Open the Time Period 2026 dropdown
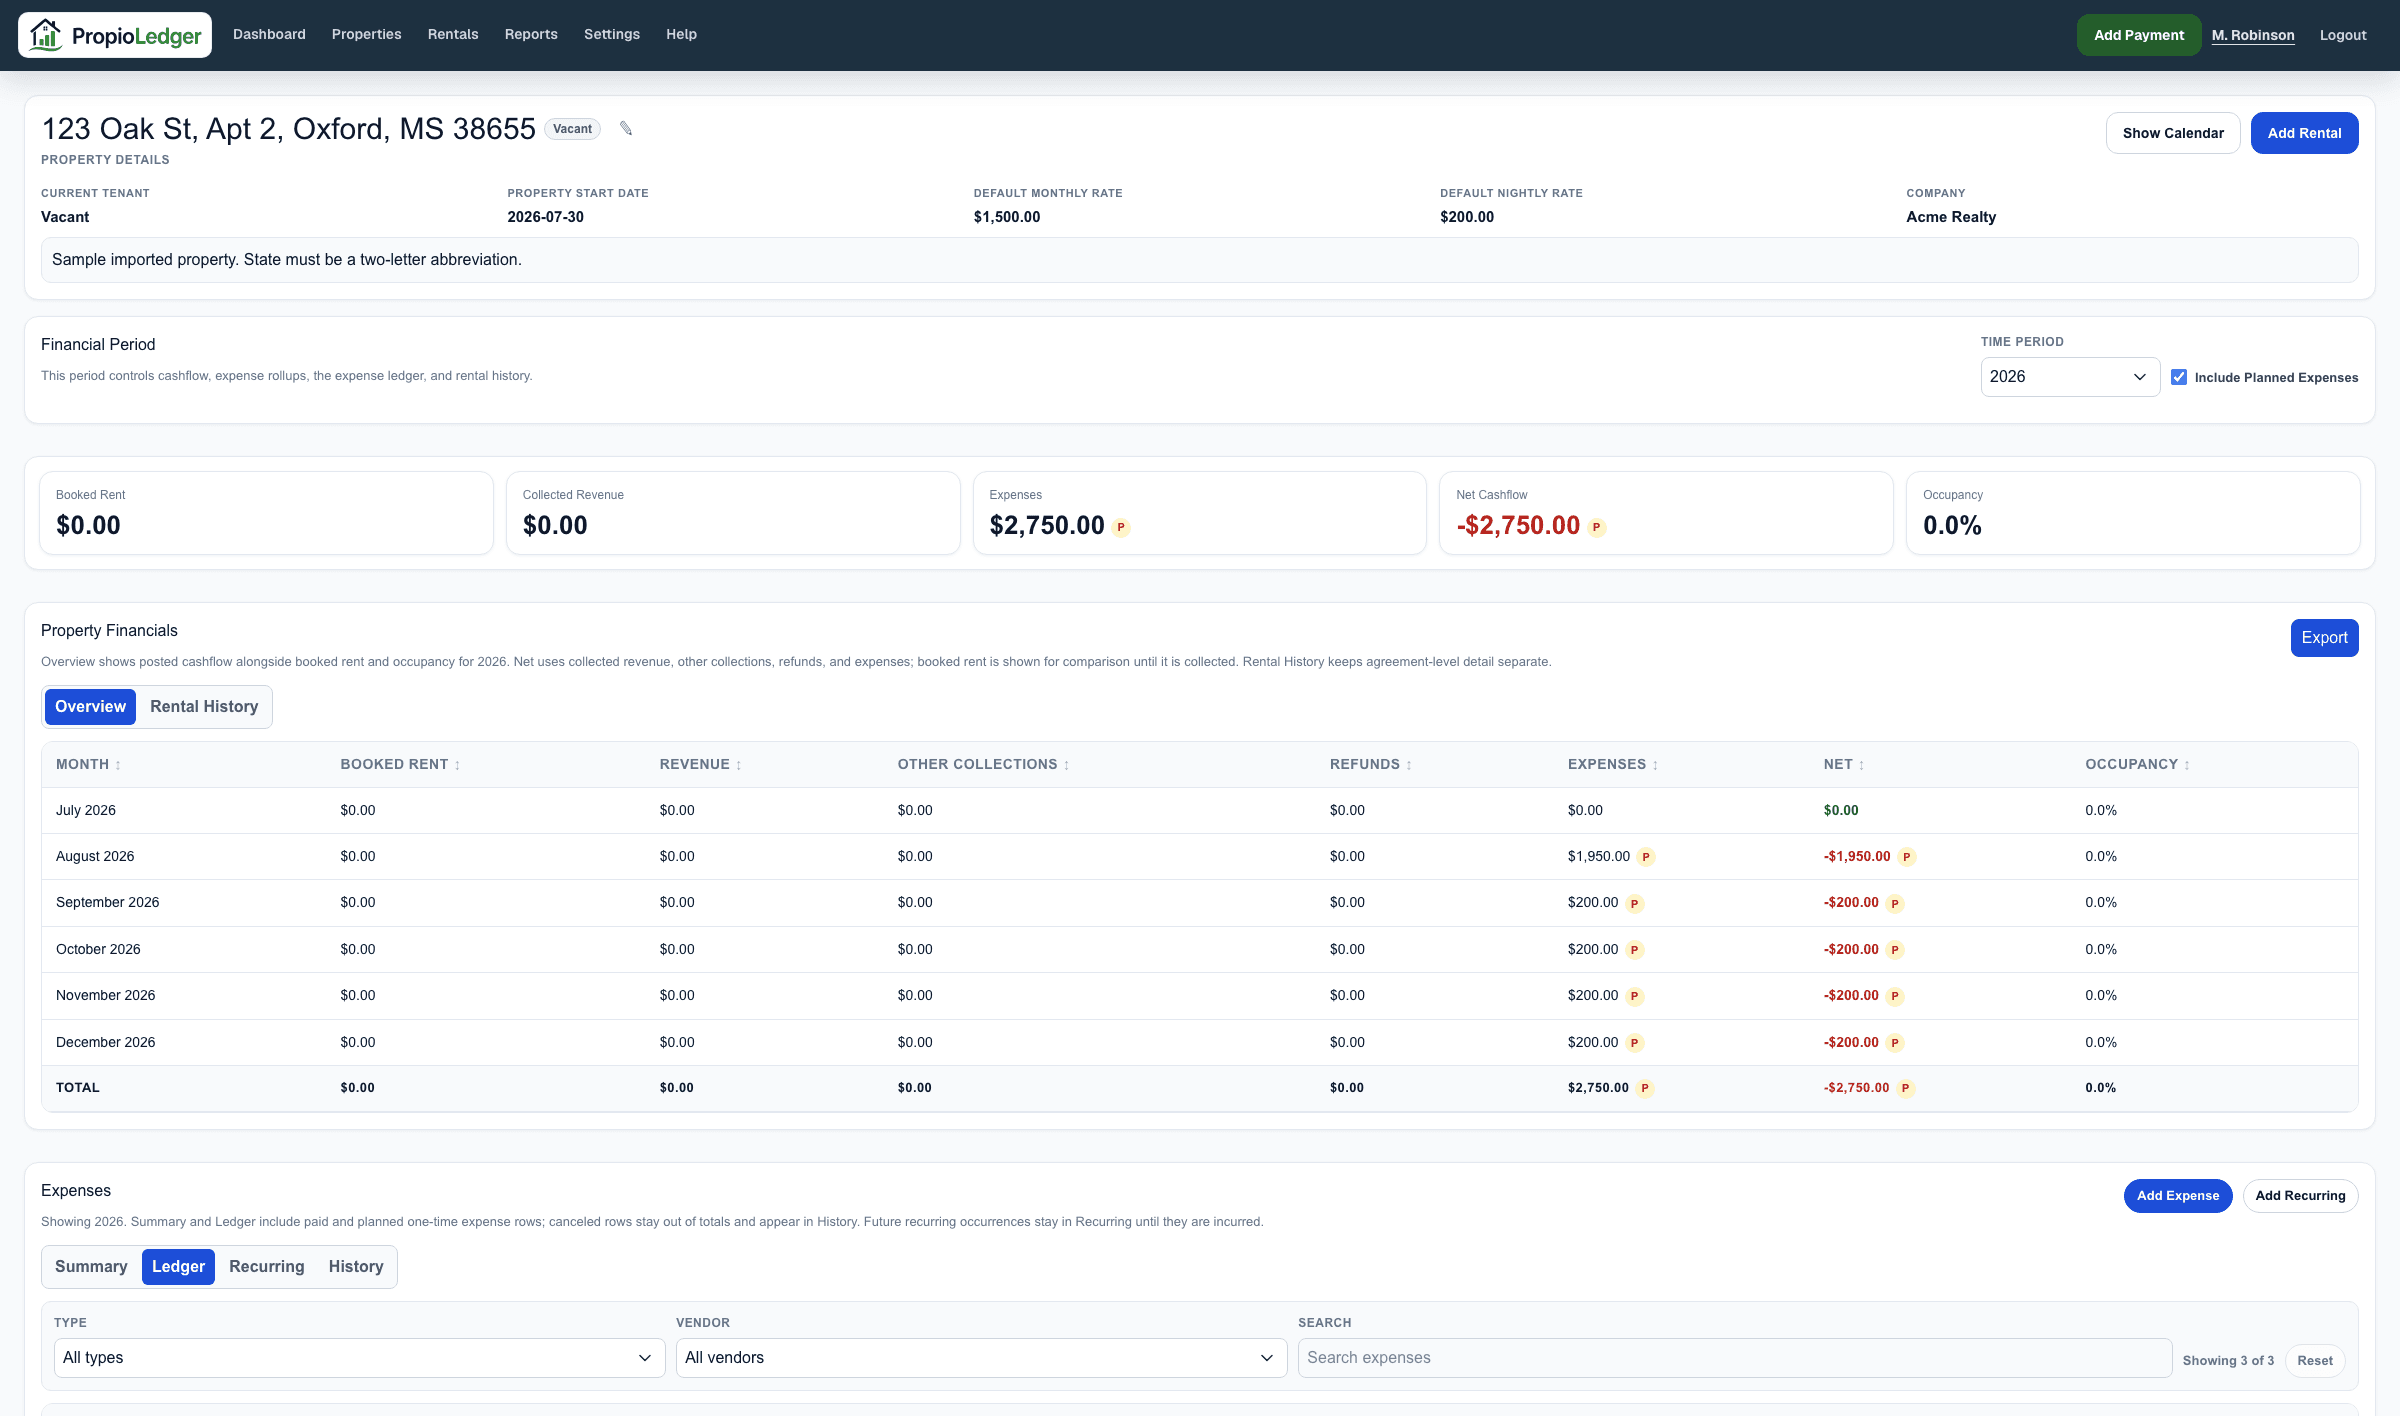 point(2070,377)
